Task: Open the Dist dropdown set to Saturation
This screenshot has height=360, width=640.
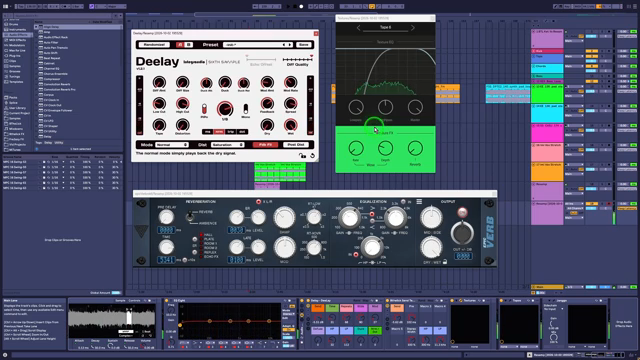Action: click(227, 145)
